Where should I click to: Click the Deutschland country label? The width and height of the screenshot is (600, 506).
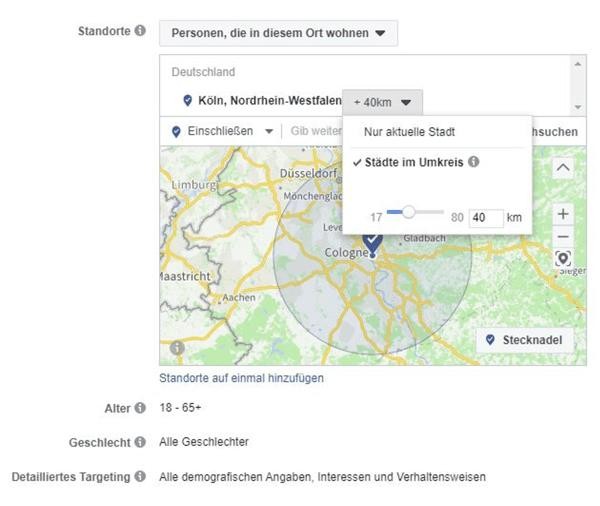(203, 72)
